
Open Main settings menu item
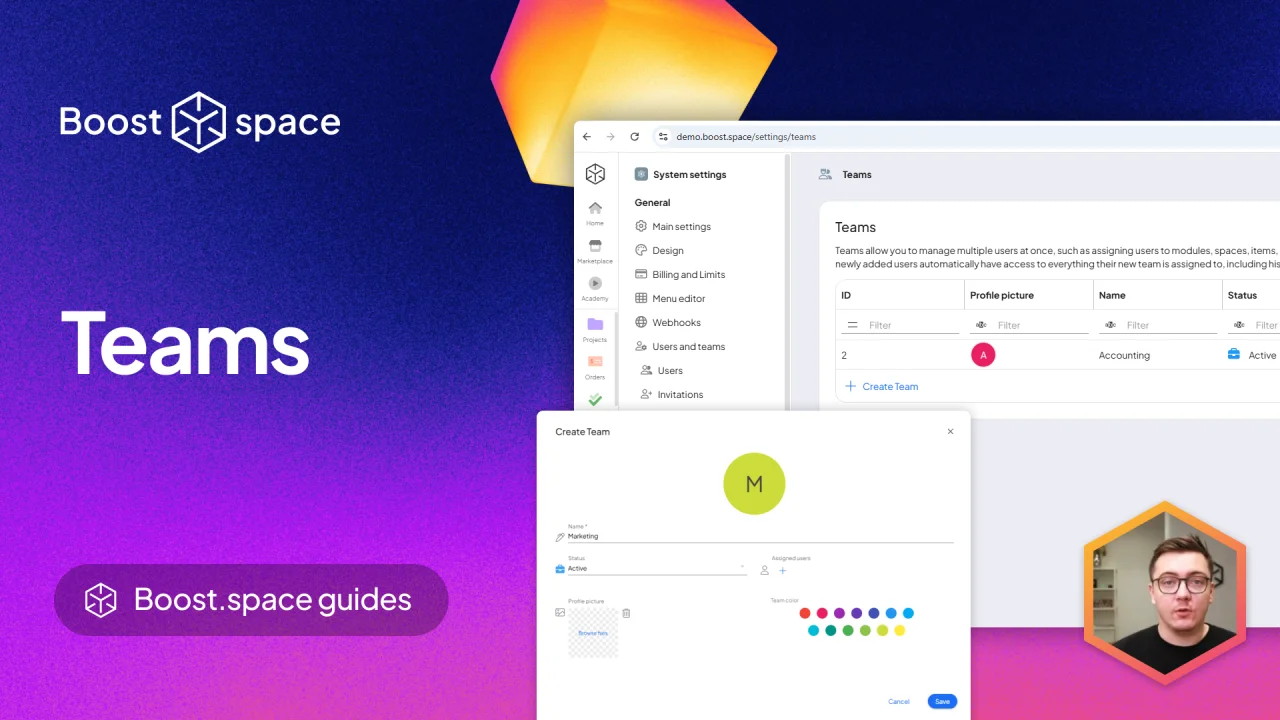(673, 226)
